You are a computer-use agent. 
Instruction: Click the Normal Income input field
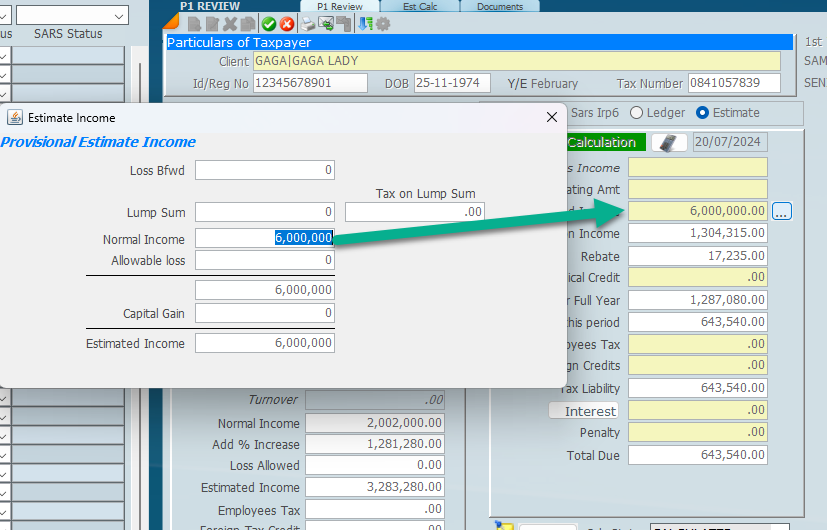tap(264, 238)
